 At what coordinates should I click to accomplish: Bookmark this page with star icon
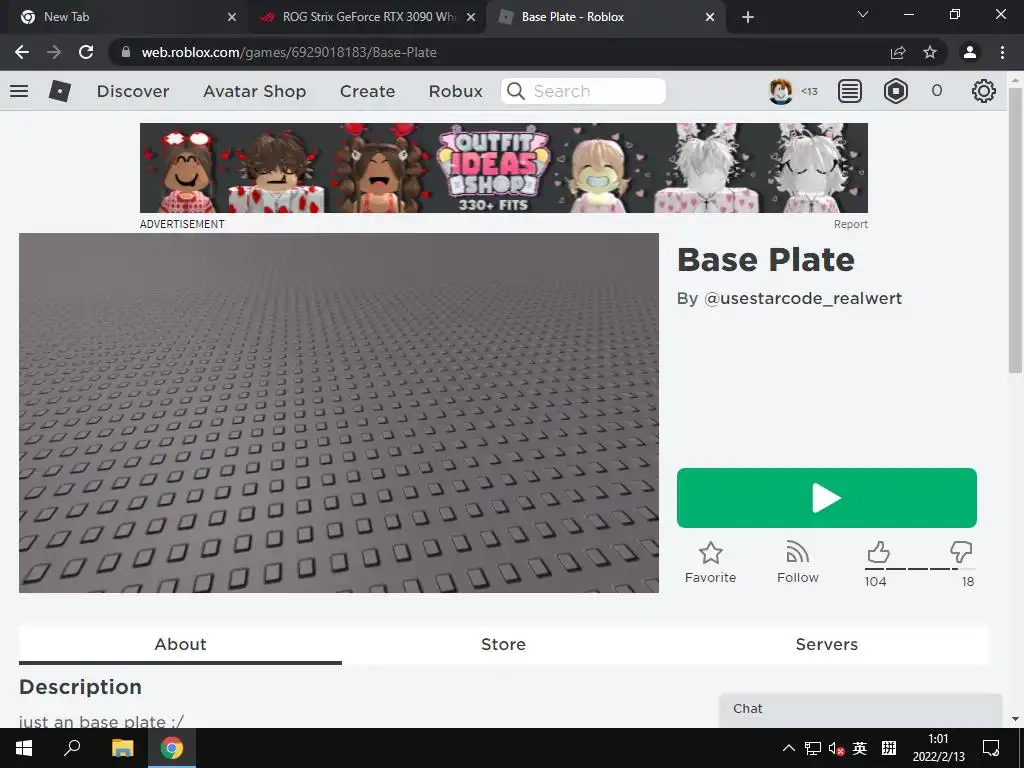click(x=930, y=52)
